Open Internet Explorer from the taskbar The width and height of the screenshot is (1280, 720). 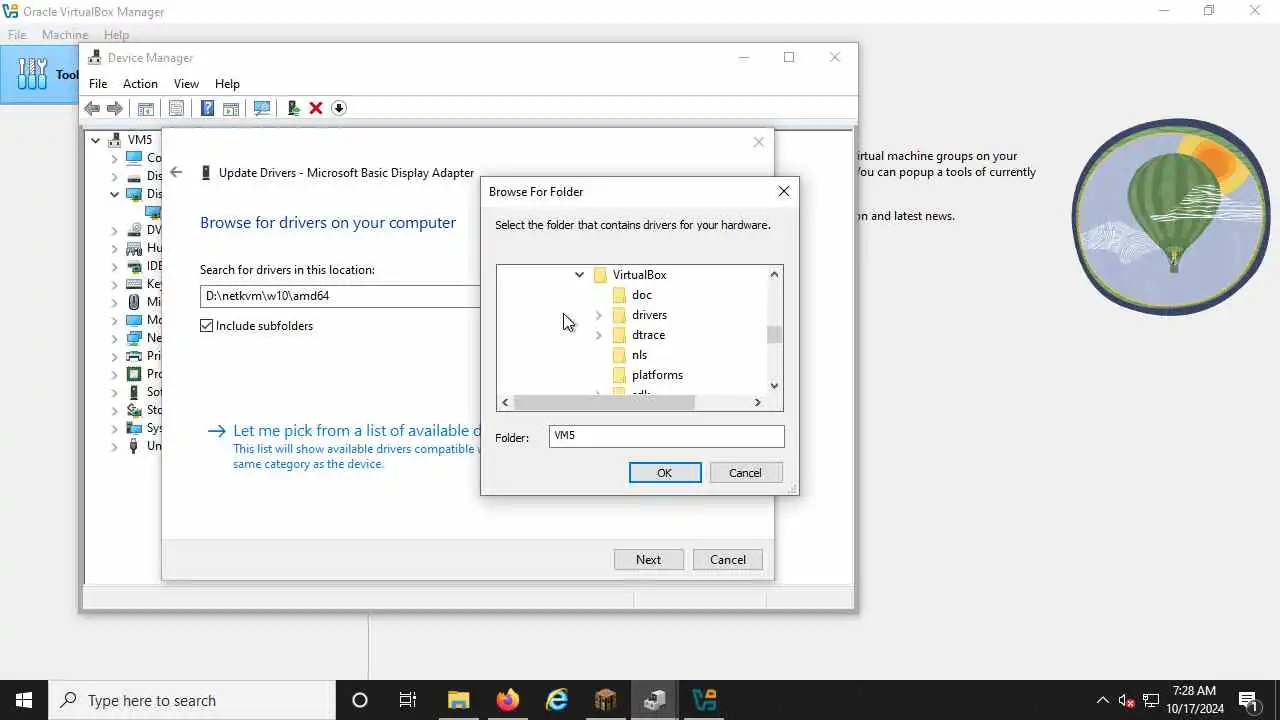point(557,700)
